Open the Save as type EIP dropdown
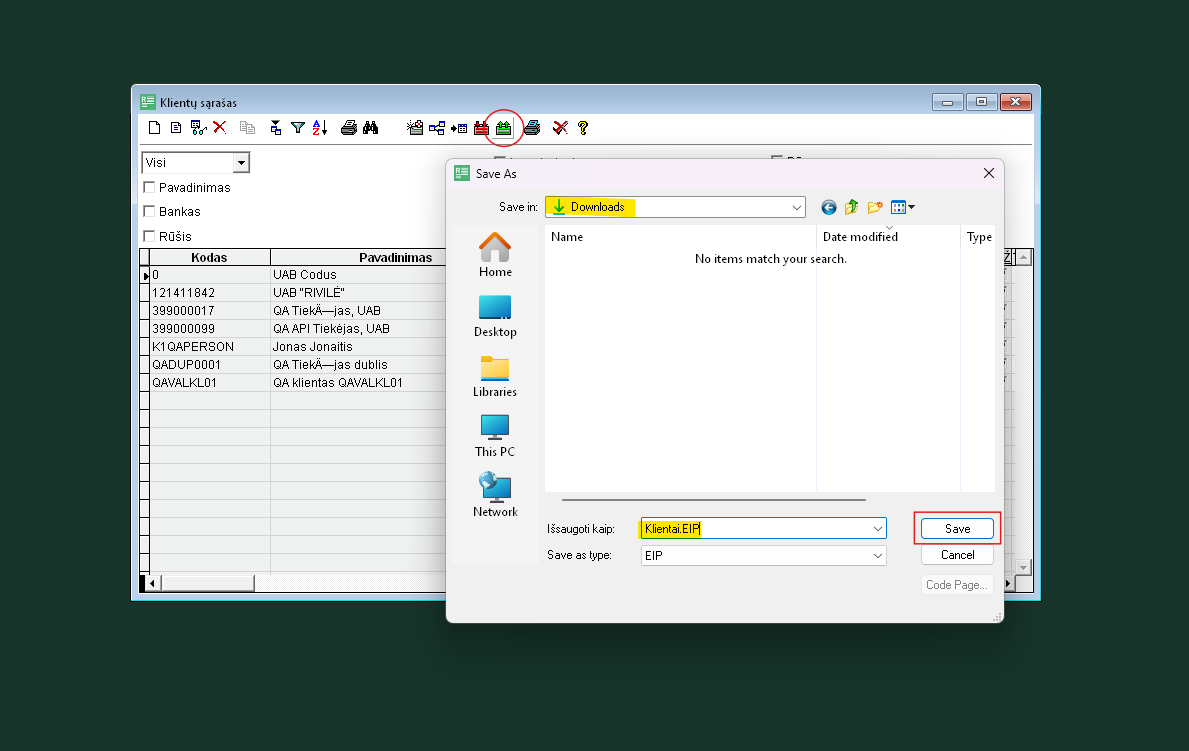This screenshot has width=1189, height=751. point(877,555)
